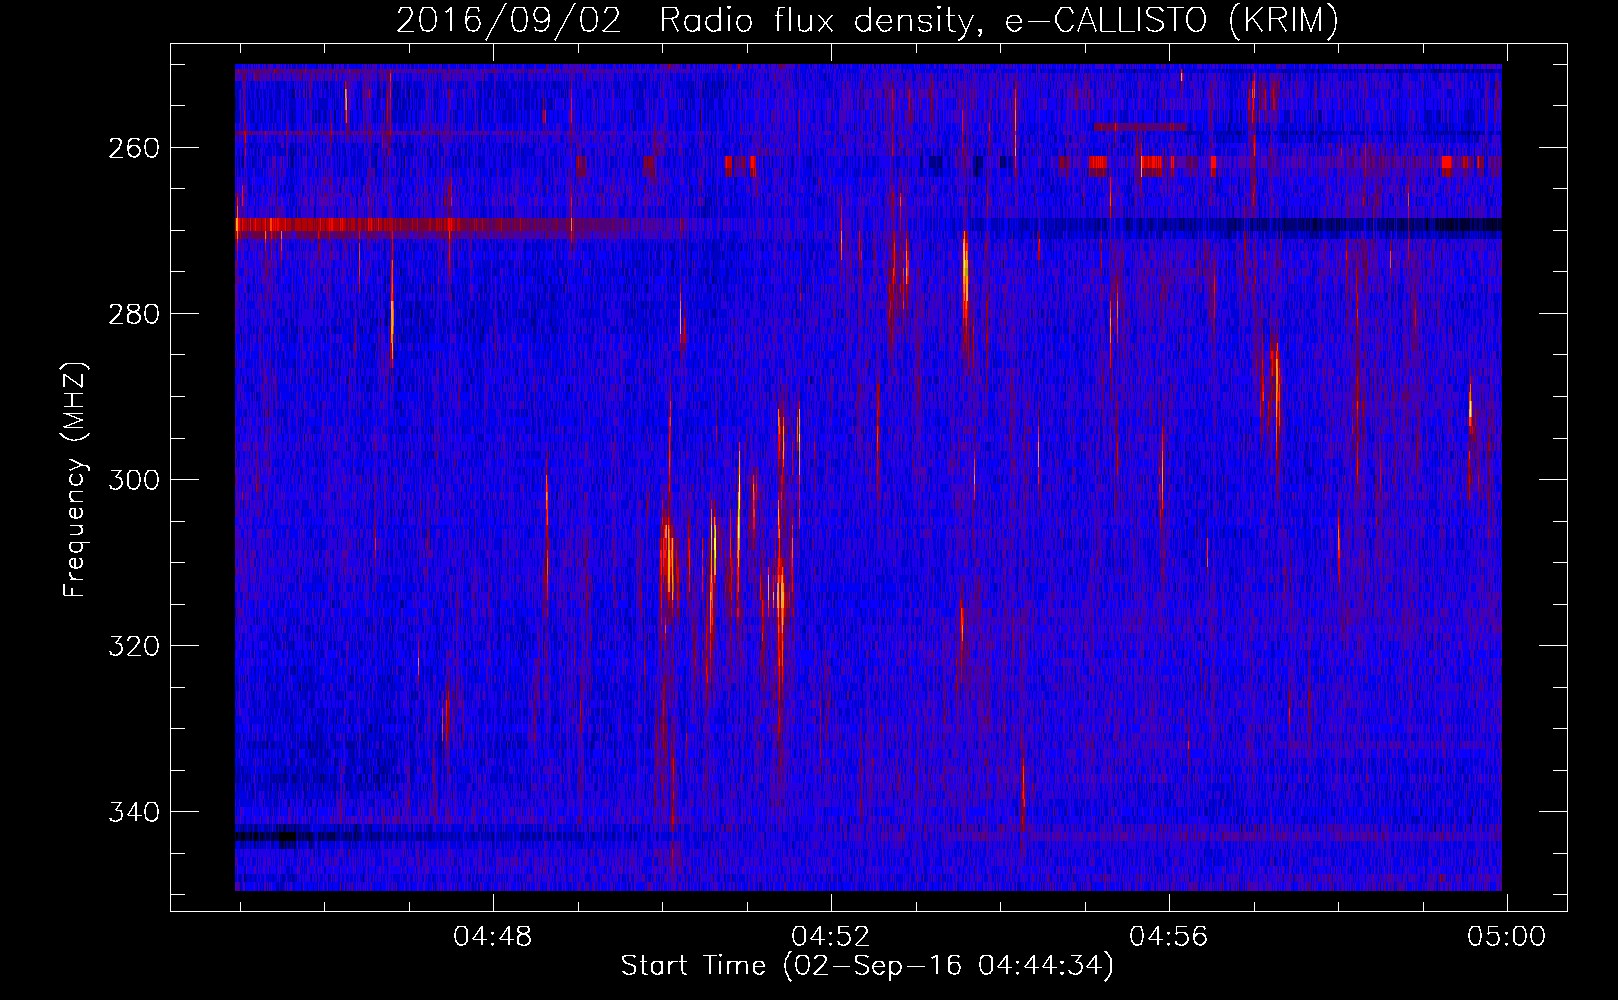1618x1000 pixels.
Task: Click the 04:48 time tick label
Action: pyautogui.click(x=493, y=937)
